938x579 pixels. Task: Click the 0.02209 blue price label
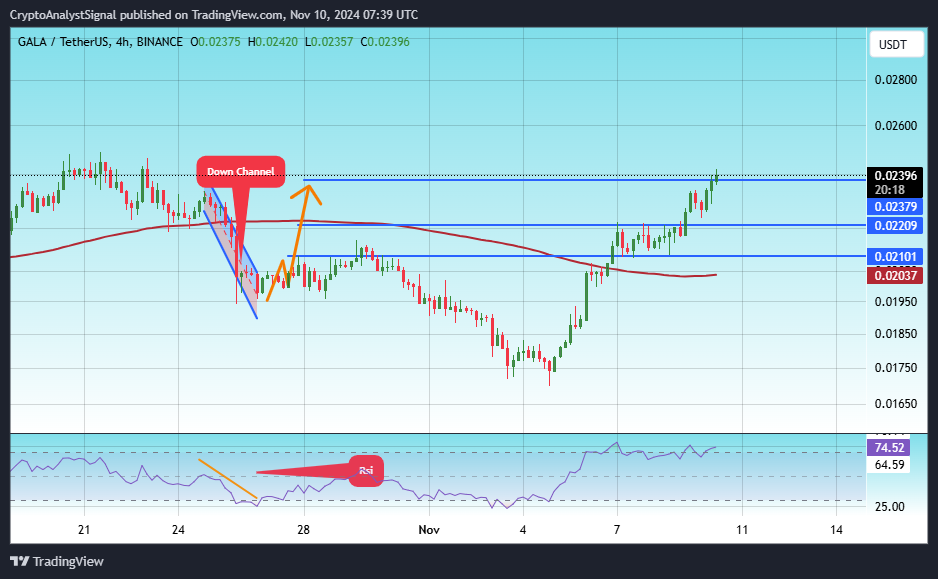coord(895,225)
